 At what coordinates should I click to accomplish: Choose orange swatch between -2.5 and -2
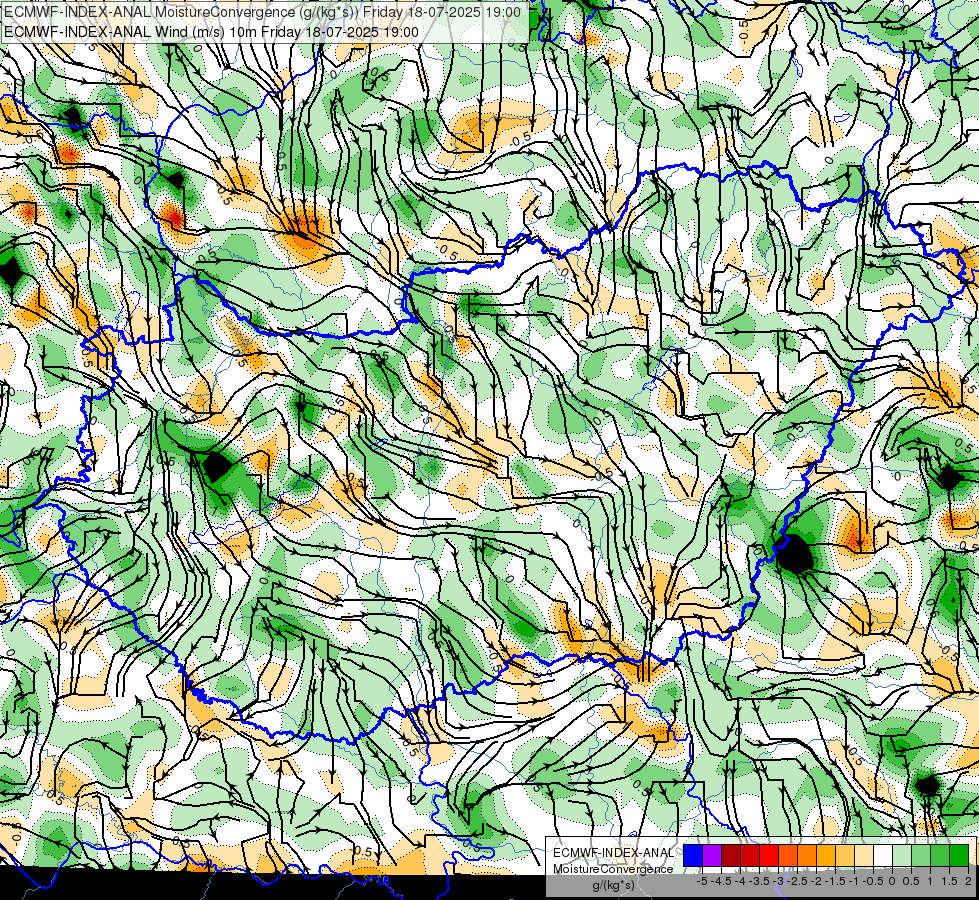(x=807, y=856)
